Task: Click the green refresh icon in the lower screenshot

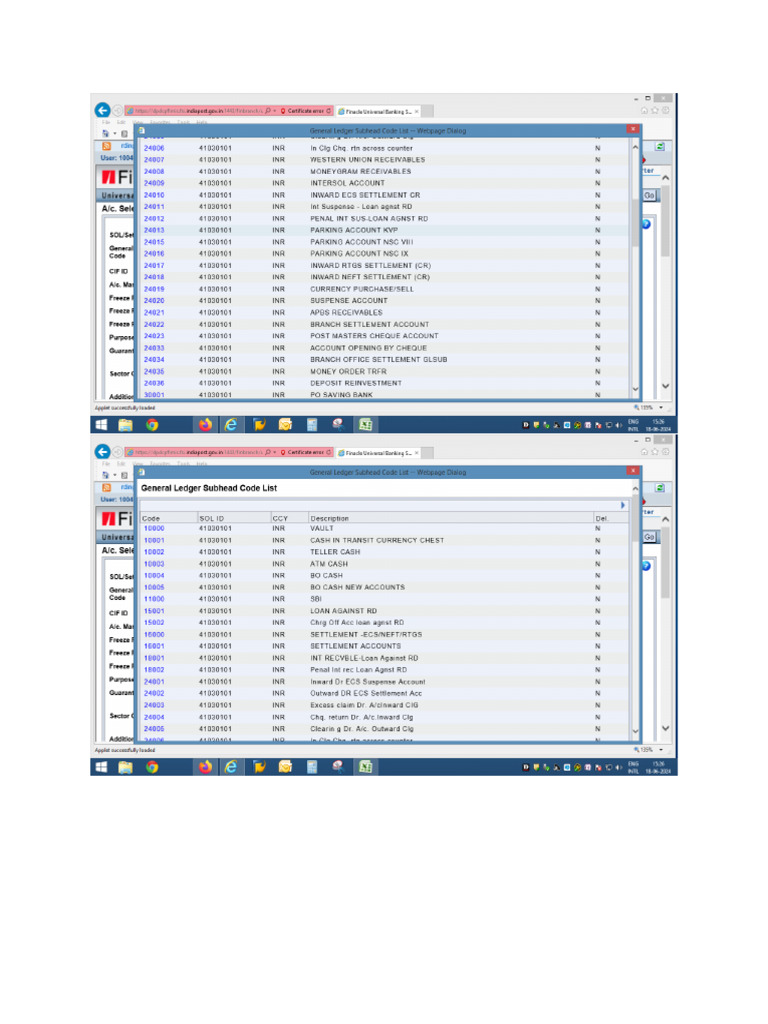Action: coord(660,488)
